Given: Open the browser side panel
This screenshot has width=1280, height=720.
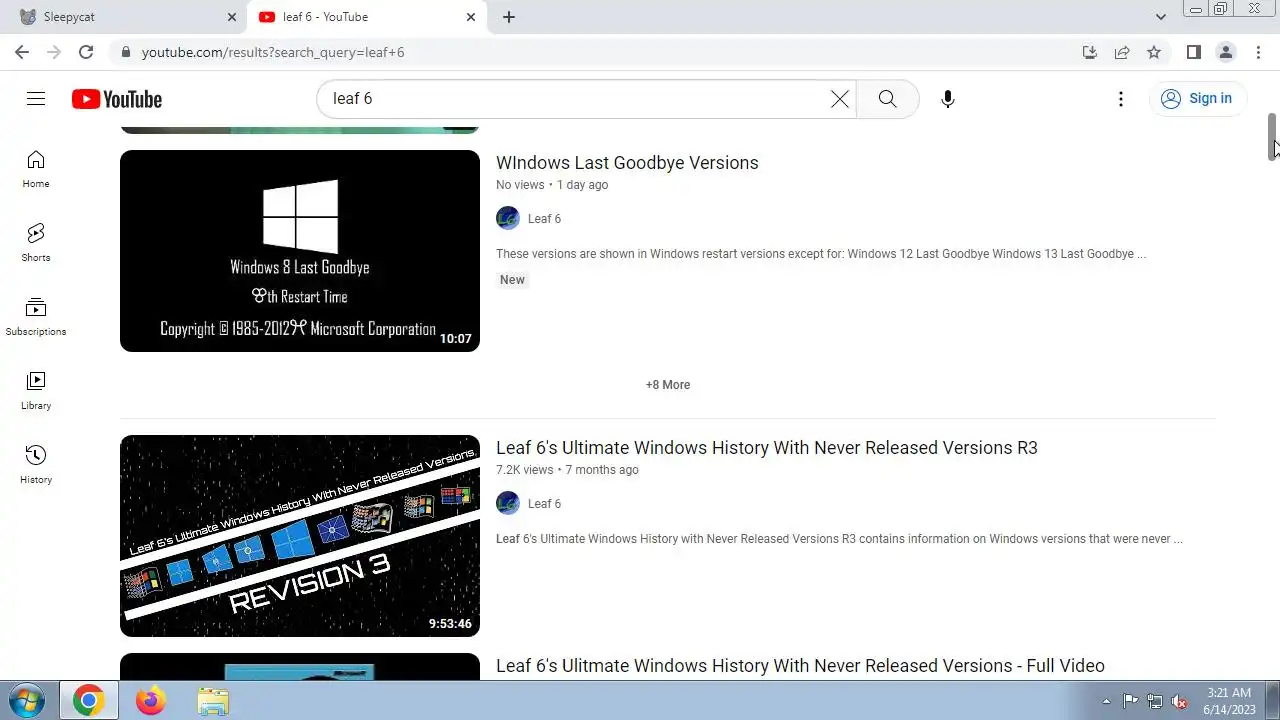Looking at the screenshot, I should [x=1194, y=52].
